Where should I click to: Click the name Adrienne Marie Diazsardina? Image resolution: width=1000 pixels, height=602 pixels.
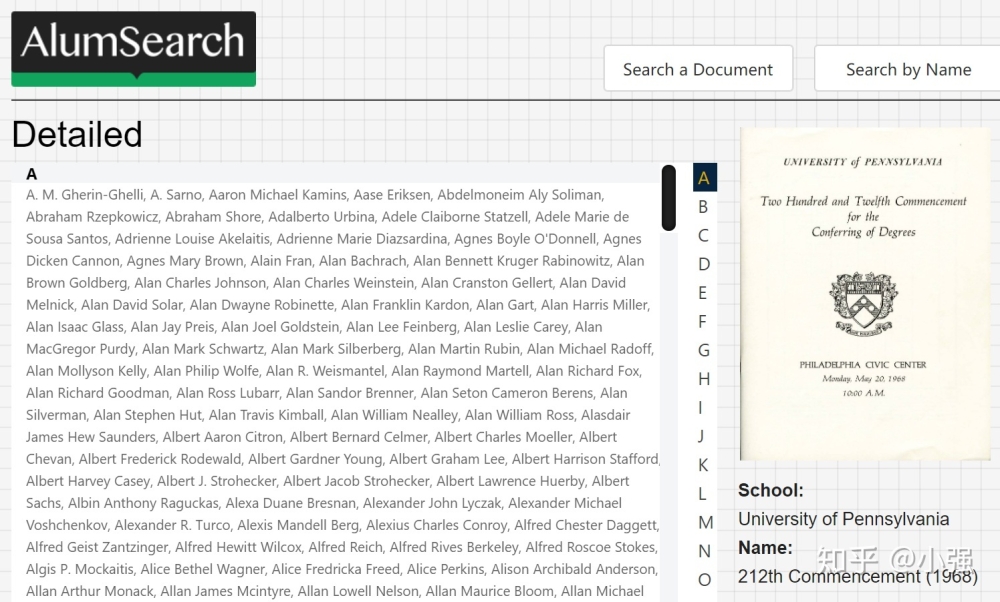tap(362, 239)
